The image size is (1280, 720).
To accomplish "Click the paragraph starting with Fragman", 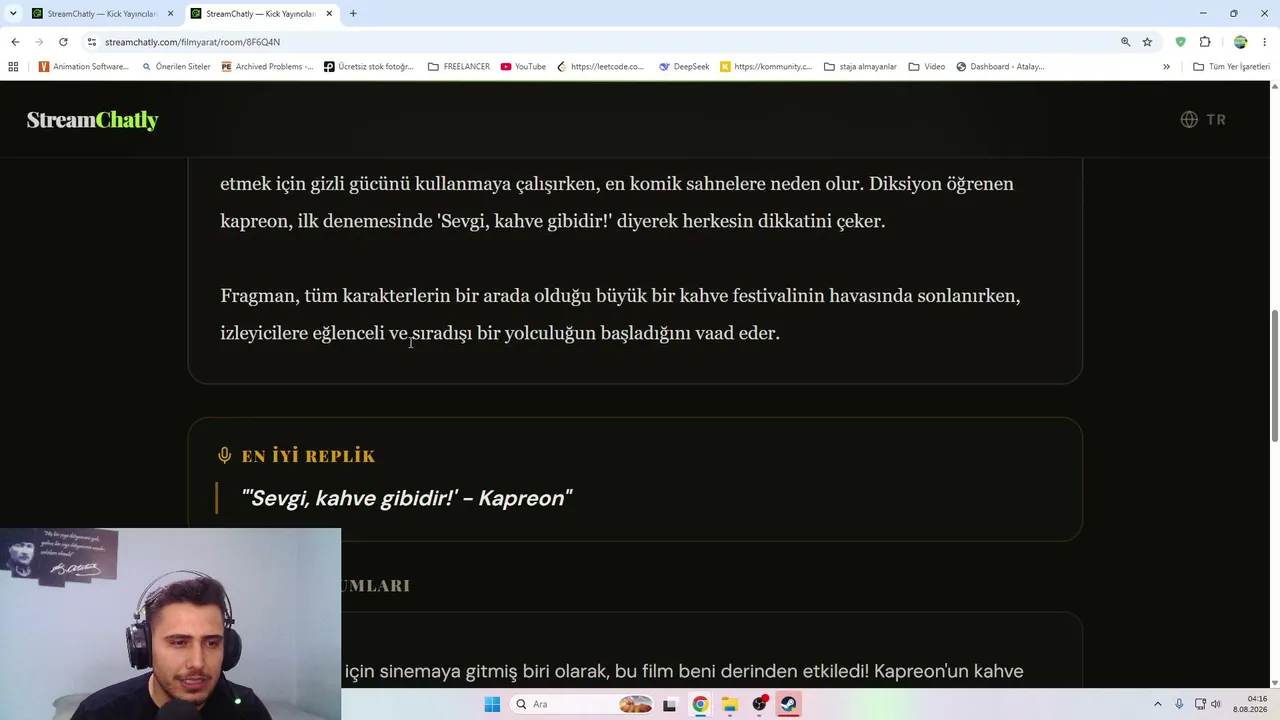I will pyautogui.click(x=620, y=314).
